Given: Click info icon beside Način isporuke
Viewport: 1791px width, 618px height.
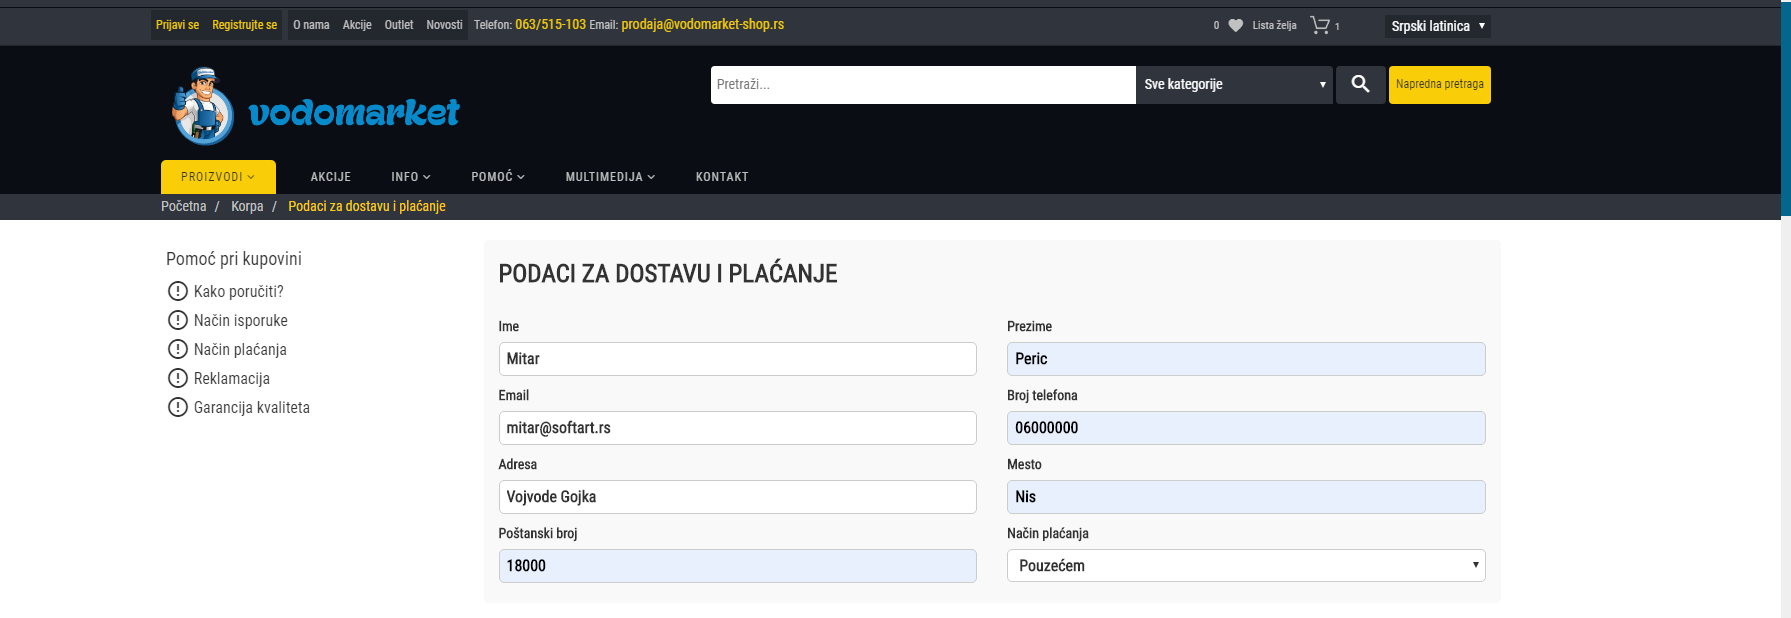Looking at the screenshot, I should point(178,320).
